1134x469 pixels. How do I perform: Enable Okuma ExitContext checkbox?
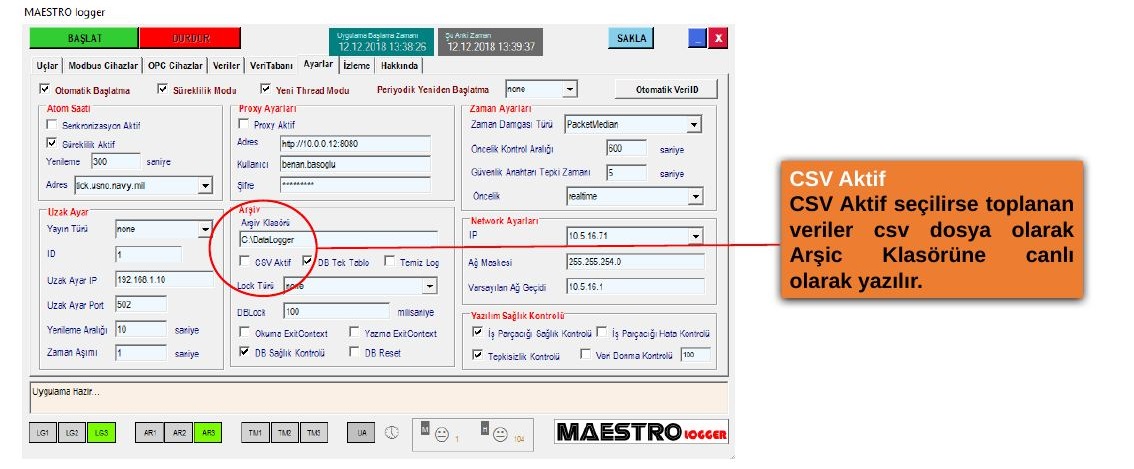244,333
